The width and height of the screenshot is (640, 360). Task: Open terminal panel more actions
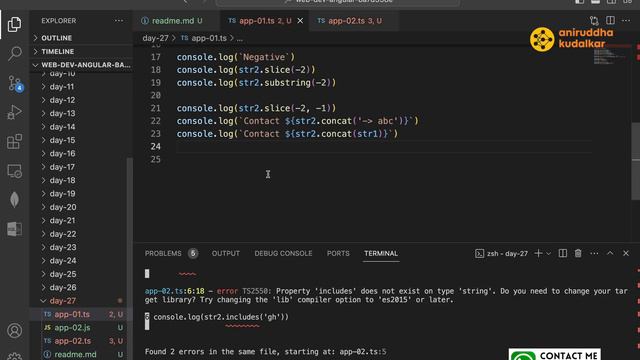click(x=594, y=253)
